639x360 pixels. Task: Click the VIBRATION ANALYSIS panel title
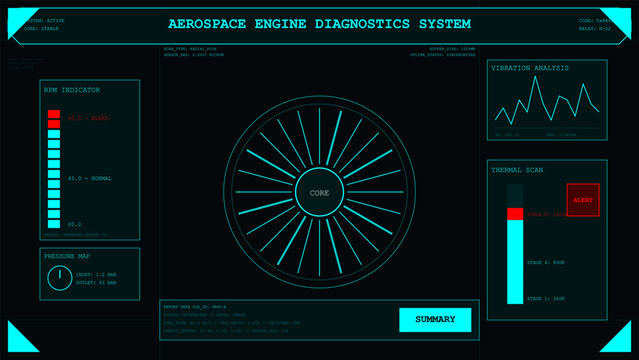530,68
